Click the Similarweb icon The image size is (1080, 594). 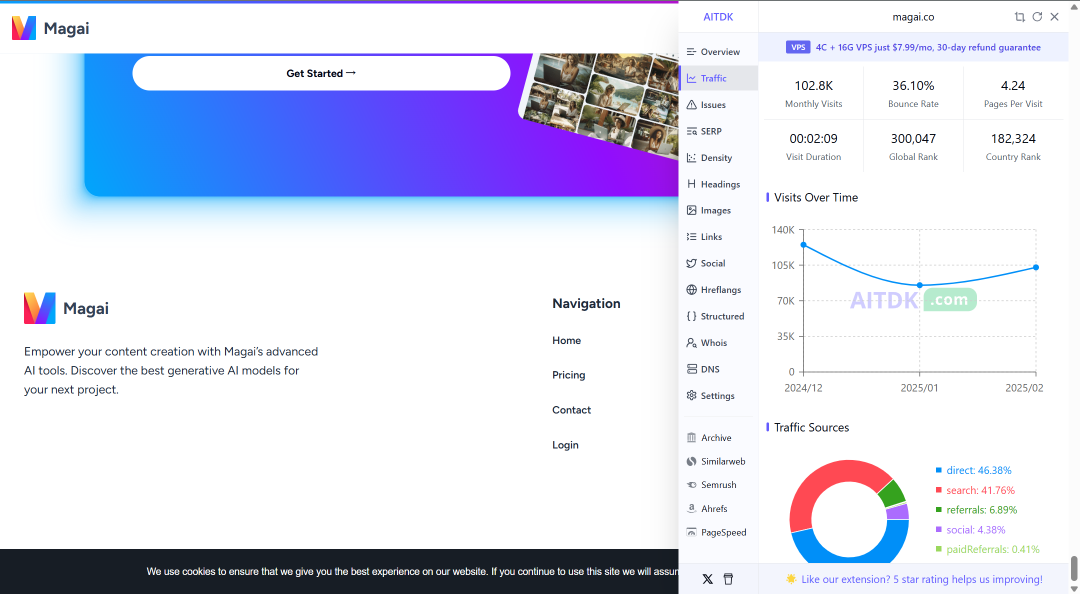point(692,462)
